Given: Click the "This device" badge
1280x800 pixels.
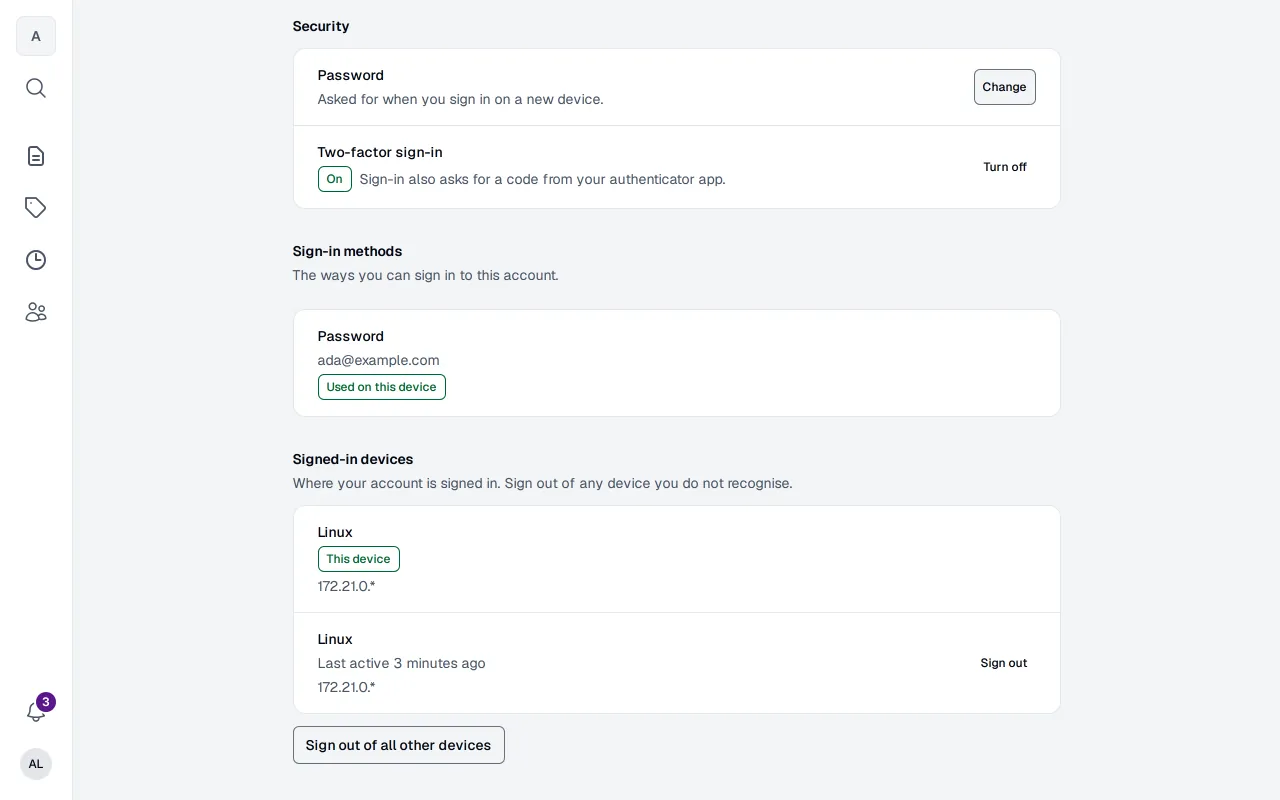Looking at the screenshot, I should tap(359, 559).
